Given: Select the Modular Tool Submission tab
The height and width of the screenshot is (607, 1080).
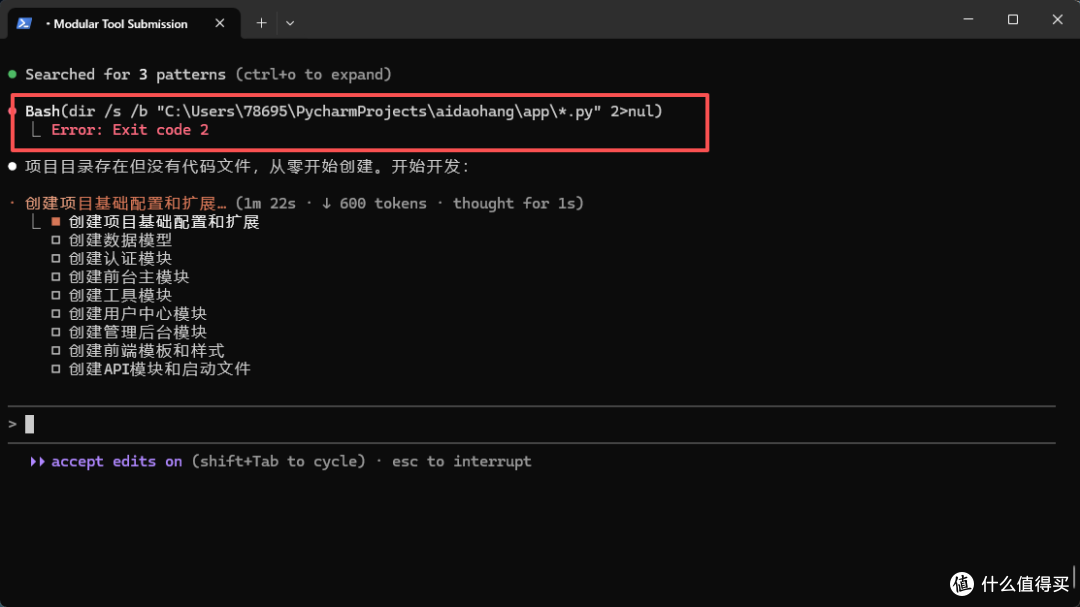Looking at the screenshot, I should click(x=120, y=22).
